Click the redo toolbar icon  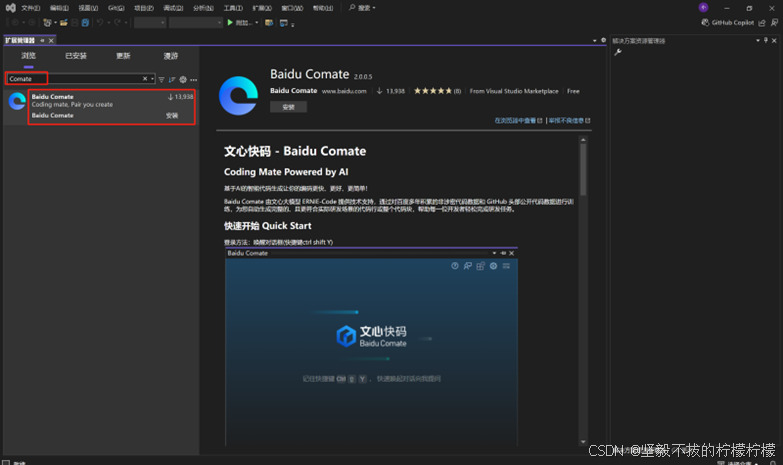(117, 22)
